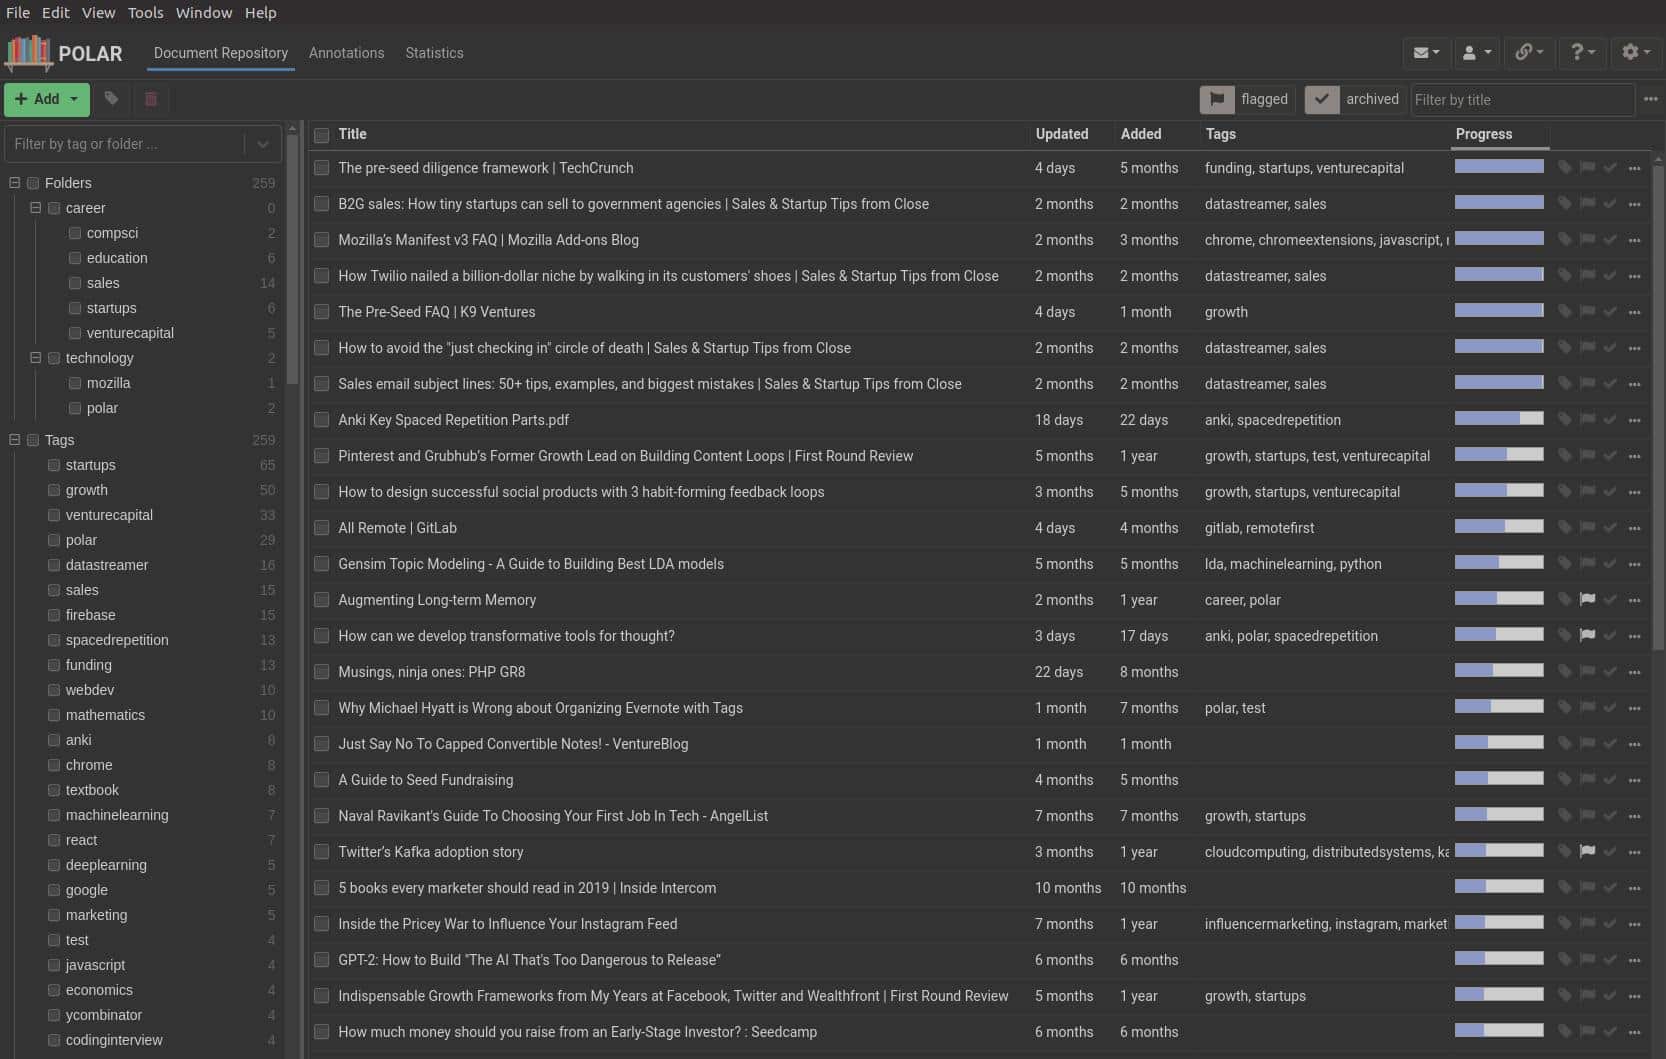The image size is (1666, 1059).
Task: Check the compsci folder checkbox
Action: click(x=75, y=233)
